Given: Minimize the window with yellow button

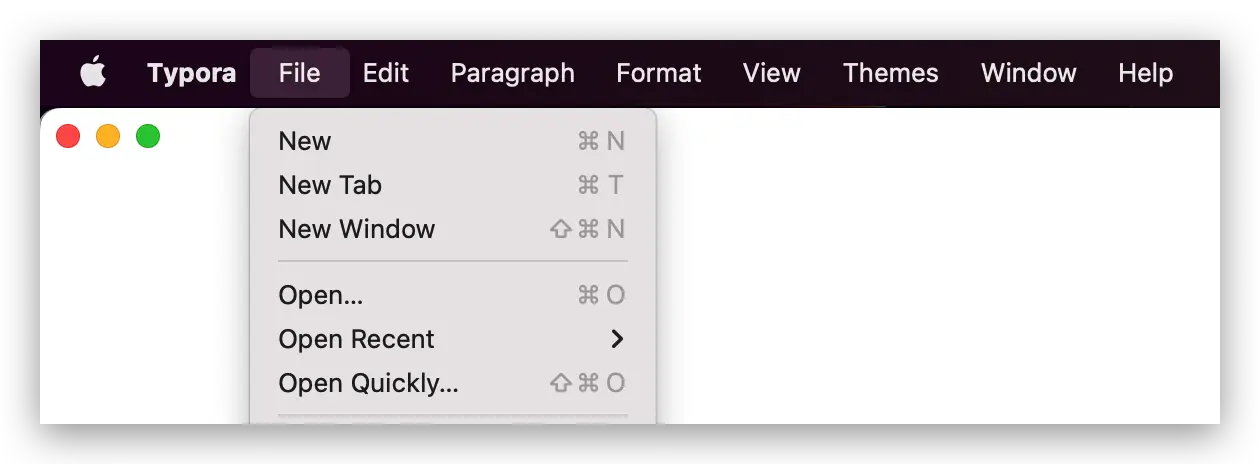Looking at the screenshot, I should click(108, 136).
